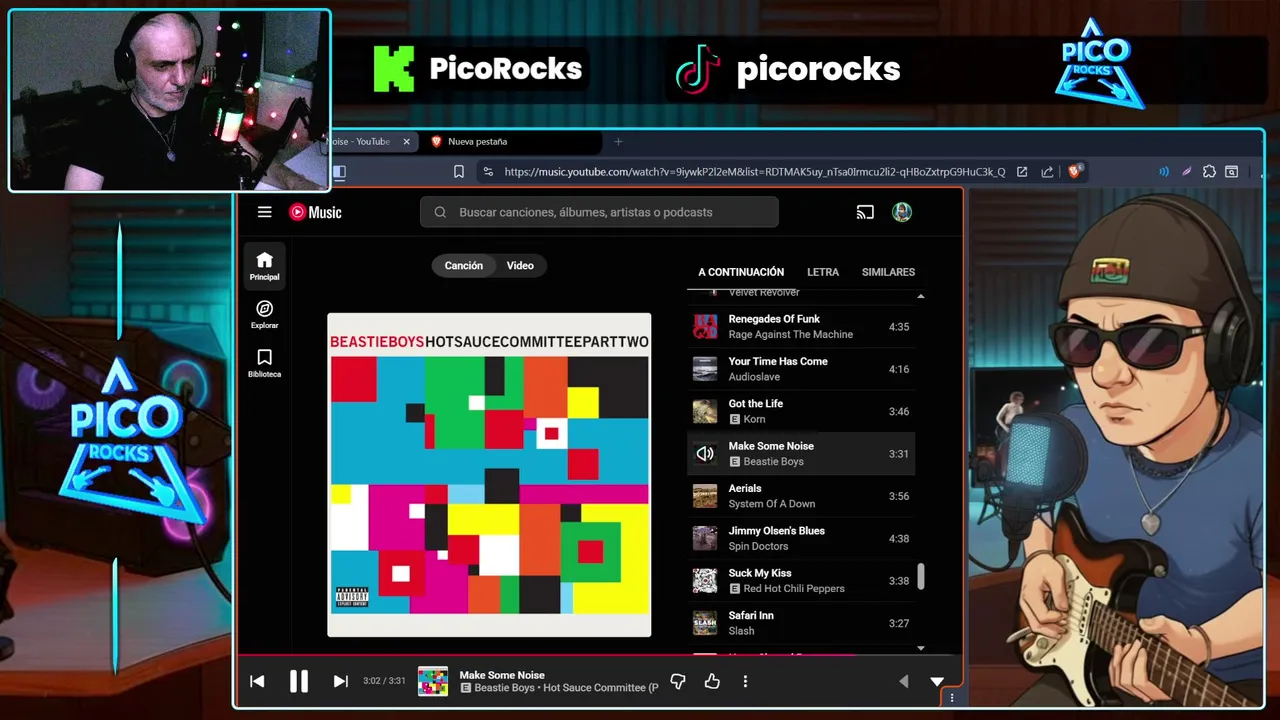Click Red Hot Chili Peppers artist link
The height and width of the screenshot is (720, 1280).
pyautogui.click(x=794, y=589)
